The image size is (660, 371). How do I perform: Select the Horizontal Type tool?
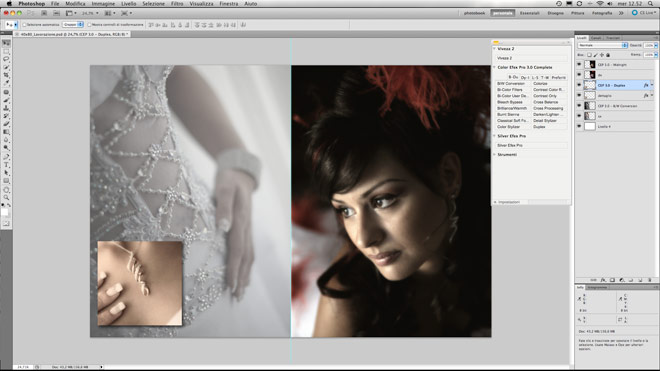(6, 165)
